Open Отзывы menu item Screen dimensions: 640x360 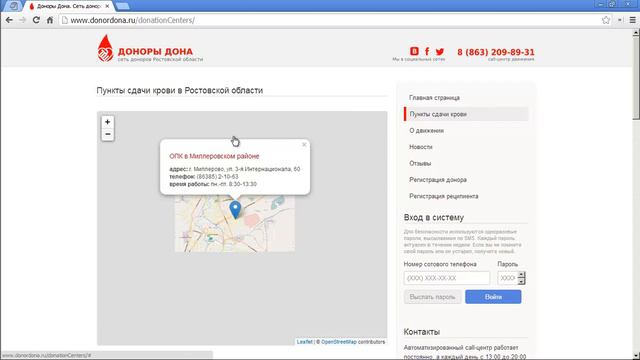click(420, 163)
